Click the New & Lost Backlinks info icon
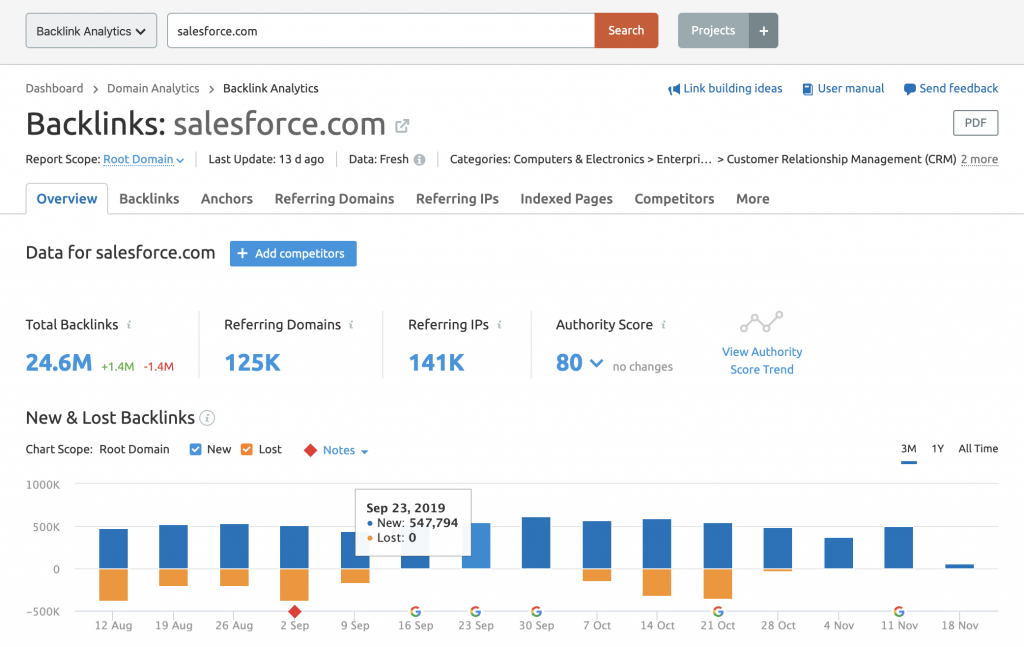Image resolution: width=1024 pixels, height=647 pixels. point(207,418)
